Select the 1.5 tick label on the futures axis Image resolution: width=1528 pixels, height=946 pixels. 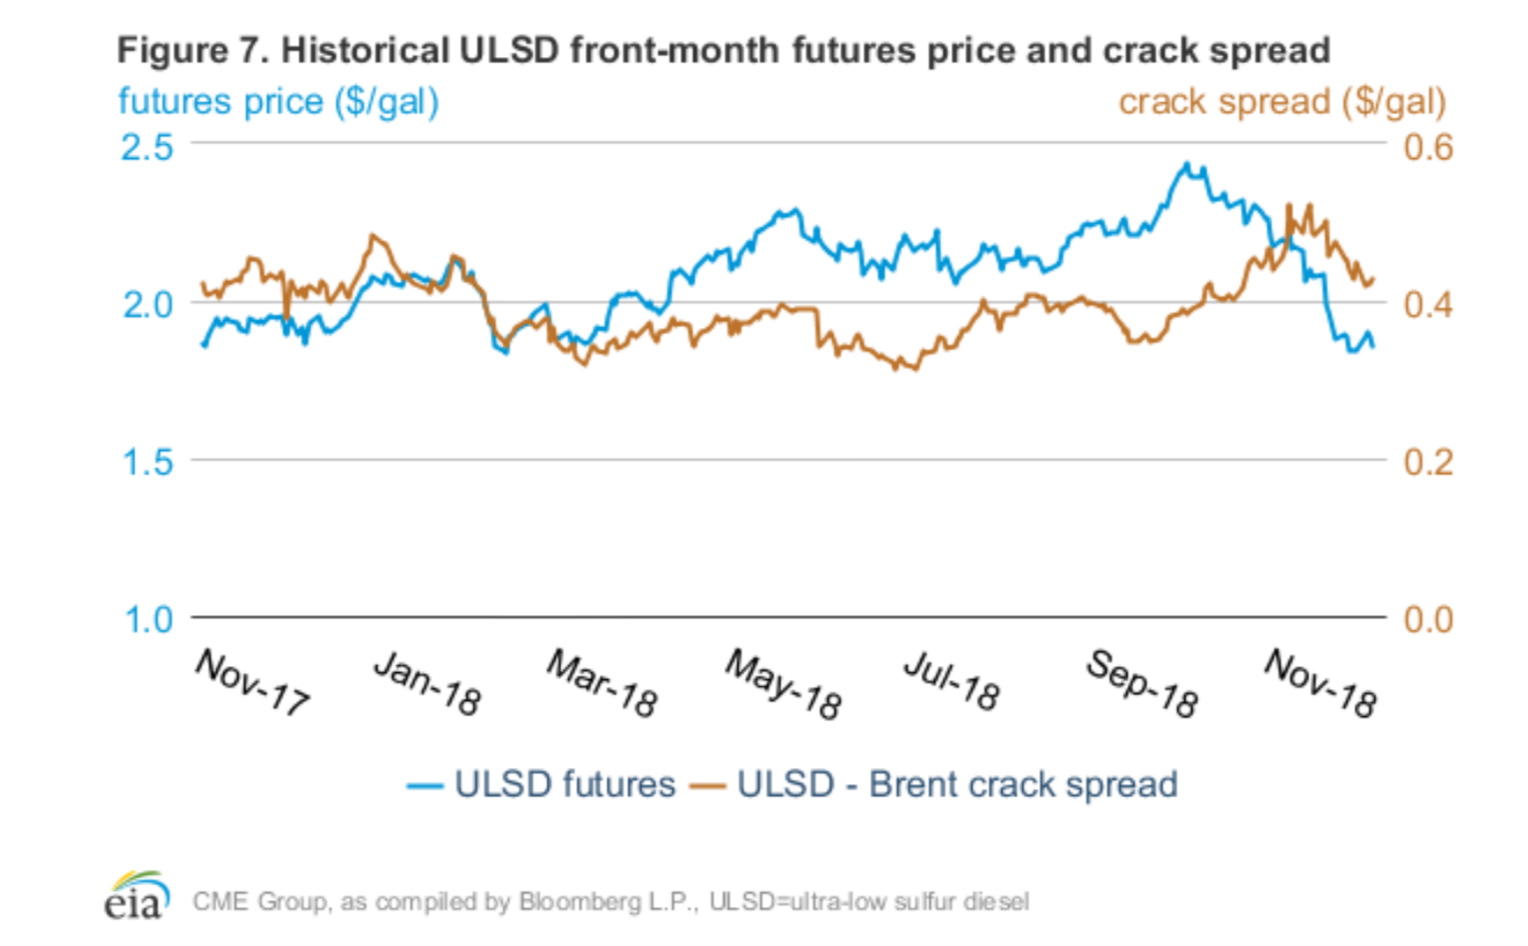click(147, 462)
